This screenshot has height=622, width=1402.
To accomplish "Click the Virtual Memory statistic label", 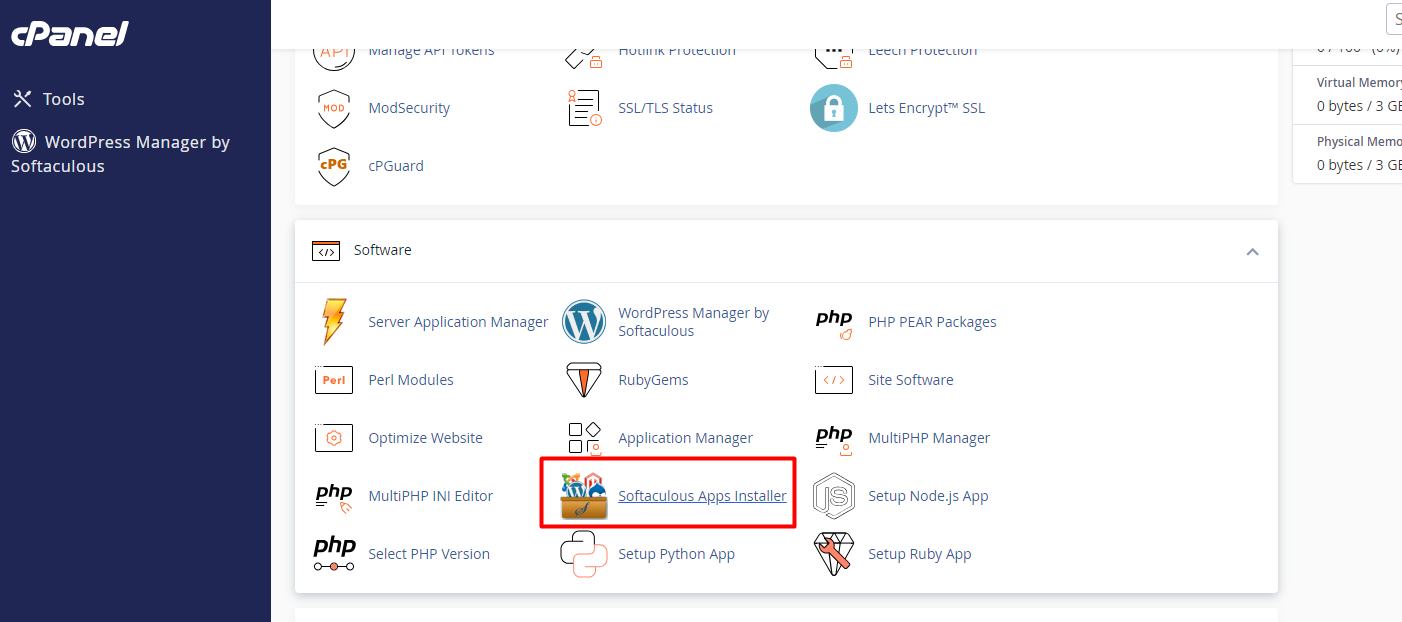I will tap(1359, 83).
